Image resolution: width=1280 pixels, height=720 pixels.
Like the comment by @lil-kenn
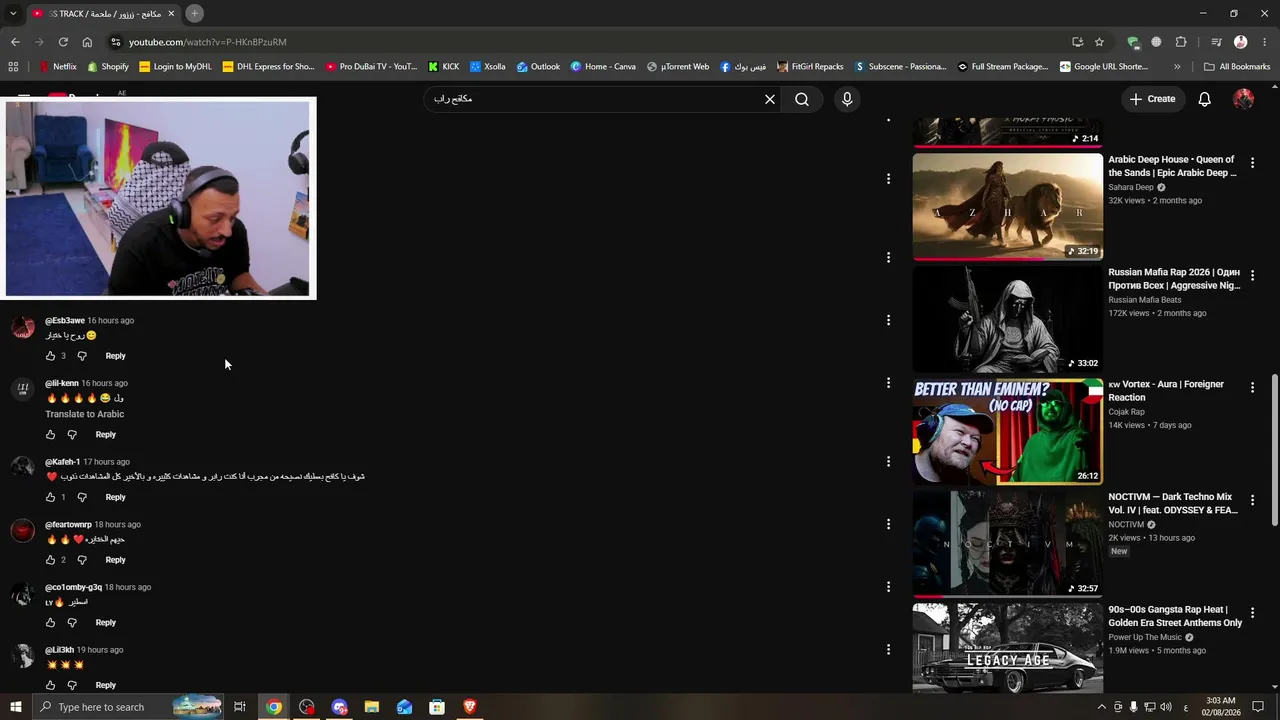pos(50,435)
